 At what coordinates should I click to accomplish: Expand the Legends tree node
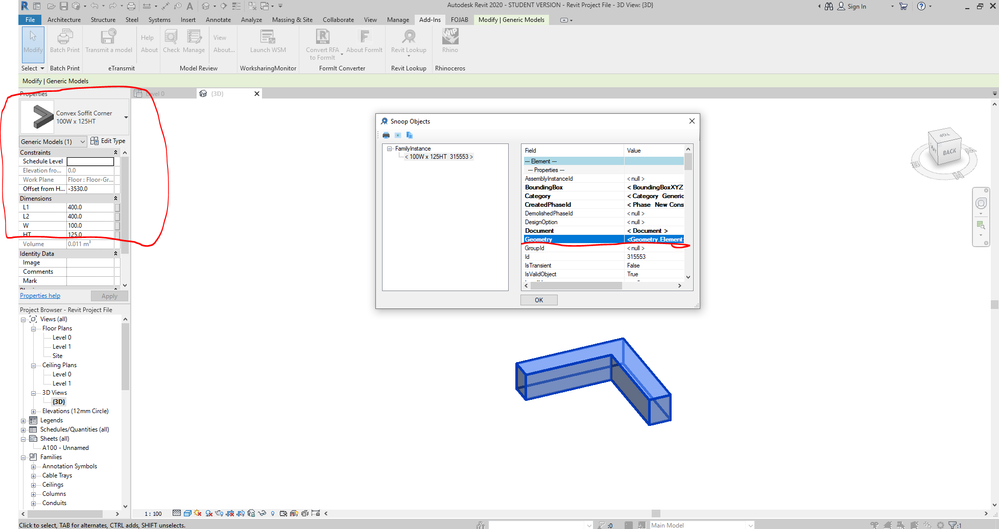[x=24, y=421]
